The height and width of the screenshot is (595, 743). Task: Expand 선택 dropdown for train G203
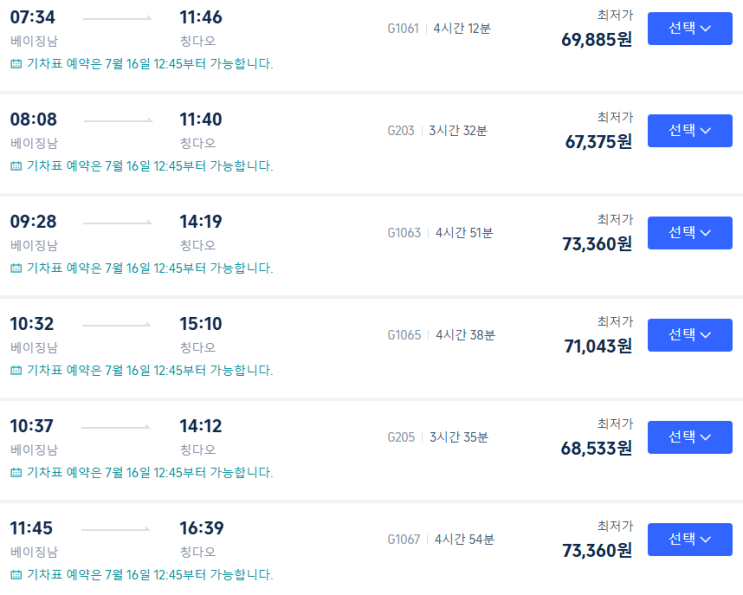[x=690, y=130]
